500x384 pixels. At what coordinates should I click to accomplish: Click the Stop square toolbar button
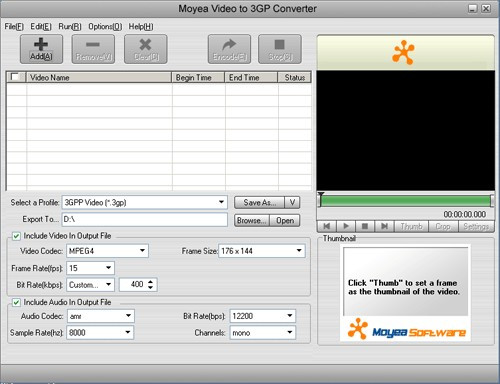tap(280, 49)
